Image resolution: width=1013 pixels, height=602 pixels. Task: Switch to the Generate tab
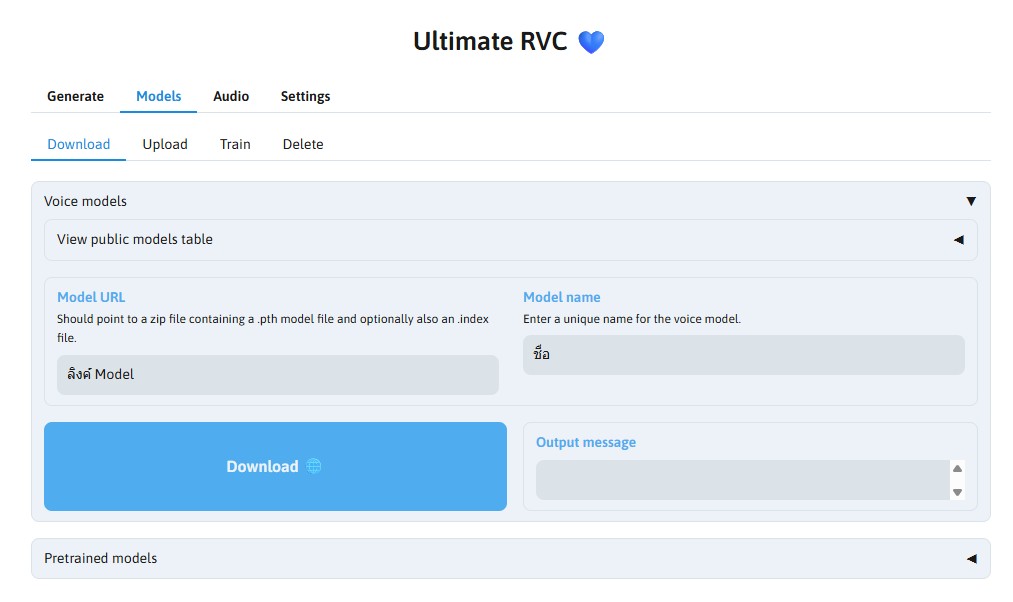(75, 96)
